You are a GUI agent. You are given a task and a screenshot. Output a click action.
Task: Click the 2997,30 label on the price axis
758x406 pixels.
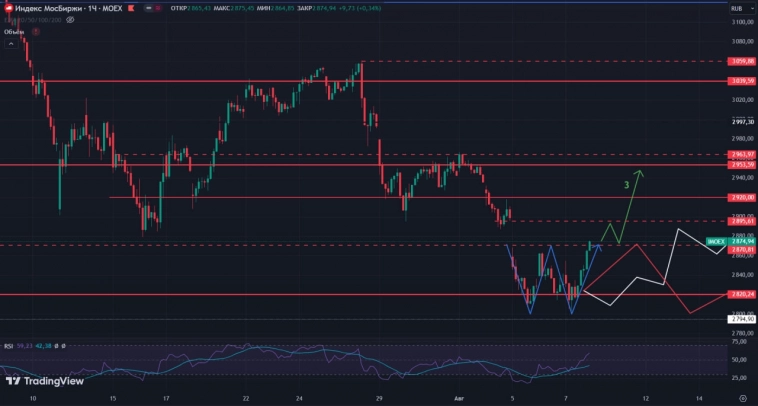[x=743, y=122]
